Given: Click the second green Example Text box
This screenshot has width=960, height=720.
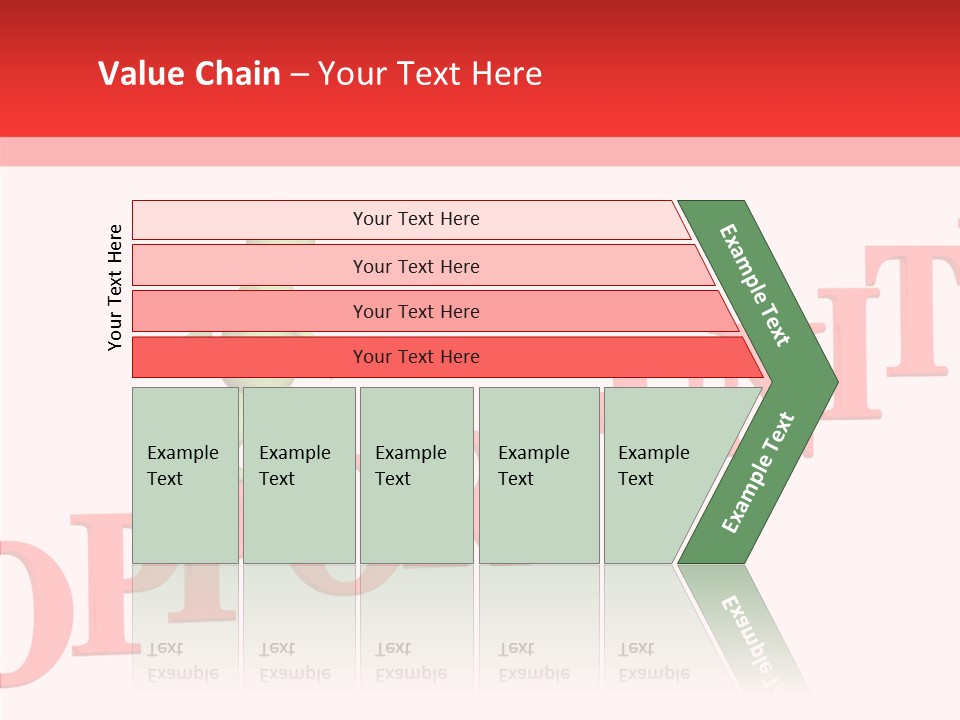Looking at the screenshot, I should pyautogui.click(x=298, y=475).
